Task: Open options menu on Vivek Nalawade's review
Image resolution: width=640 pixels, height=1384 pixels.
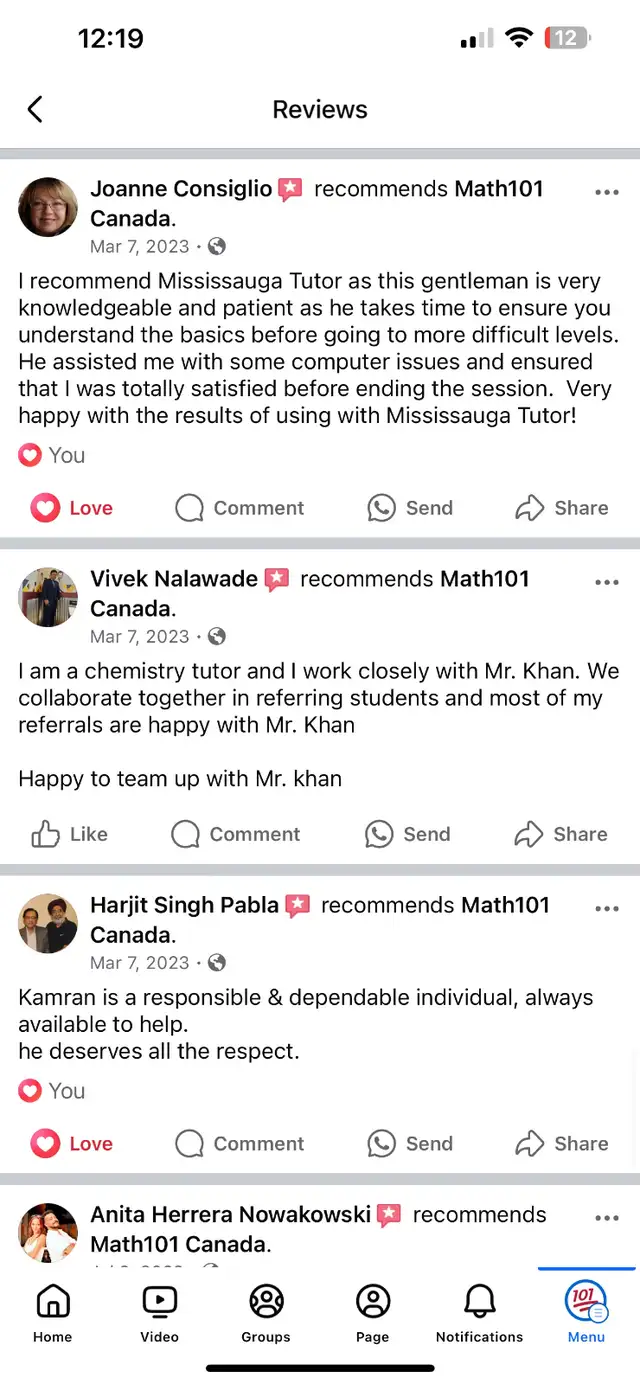Action: coord(606,583)
